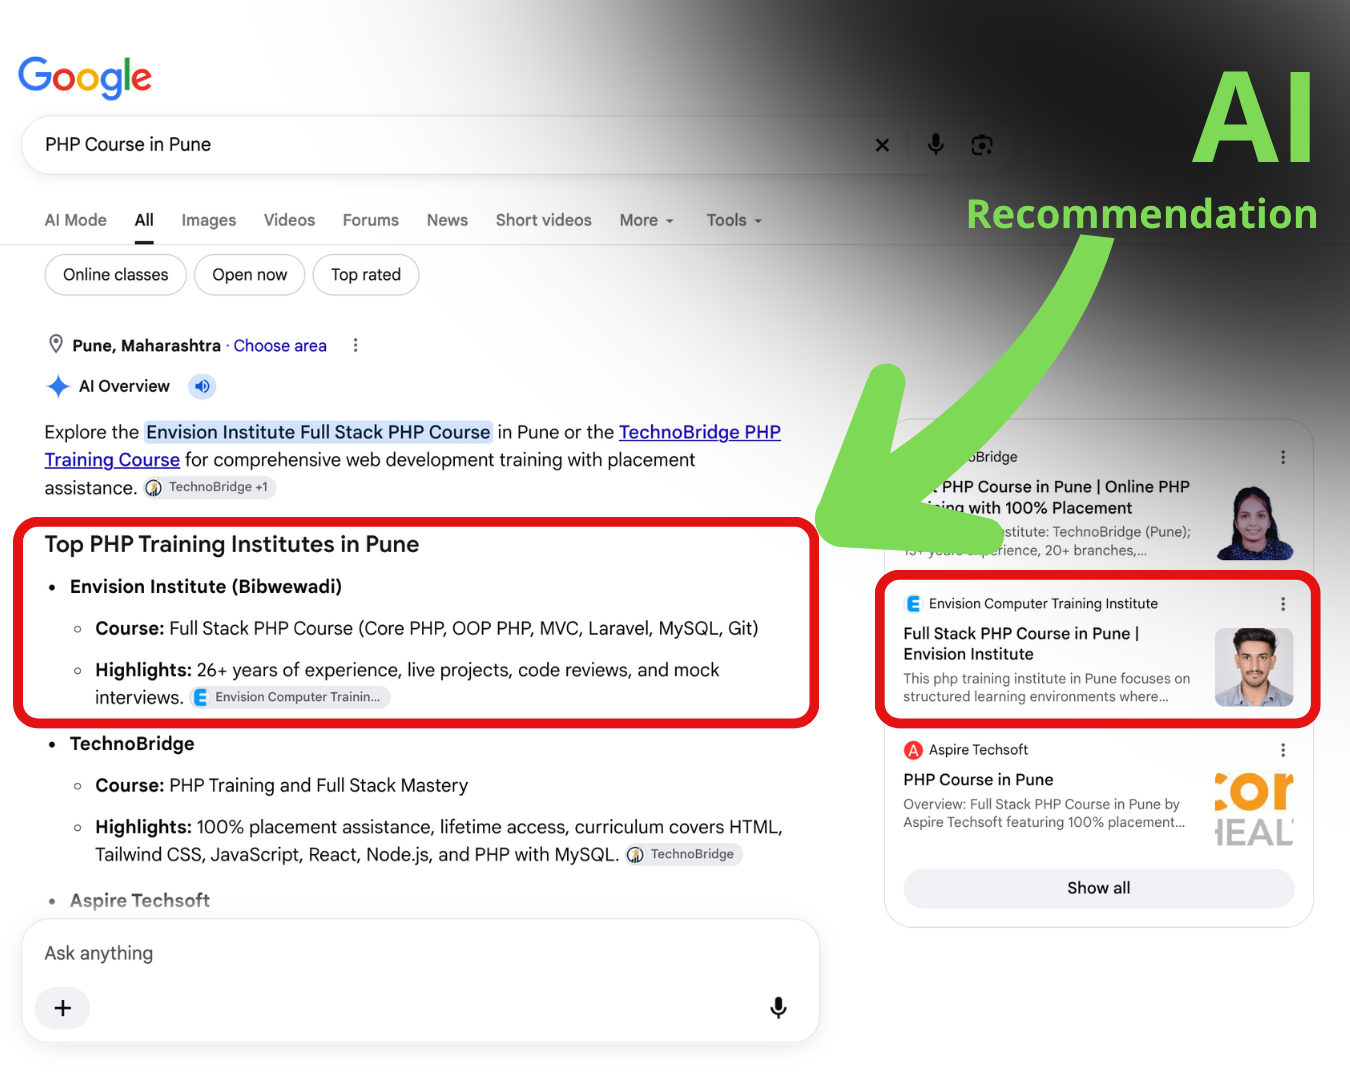Focus the Ask anything input field
Image resolution: width=1350 pixels, height=1080 pixels.
[420, 953]
